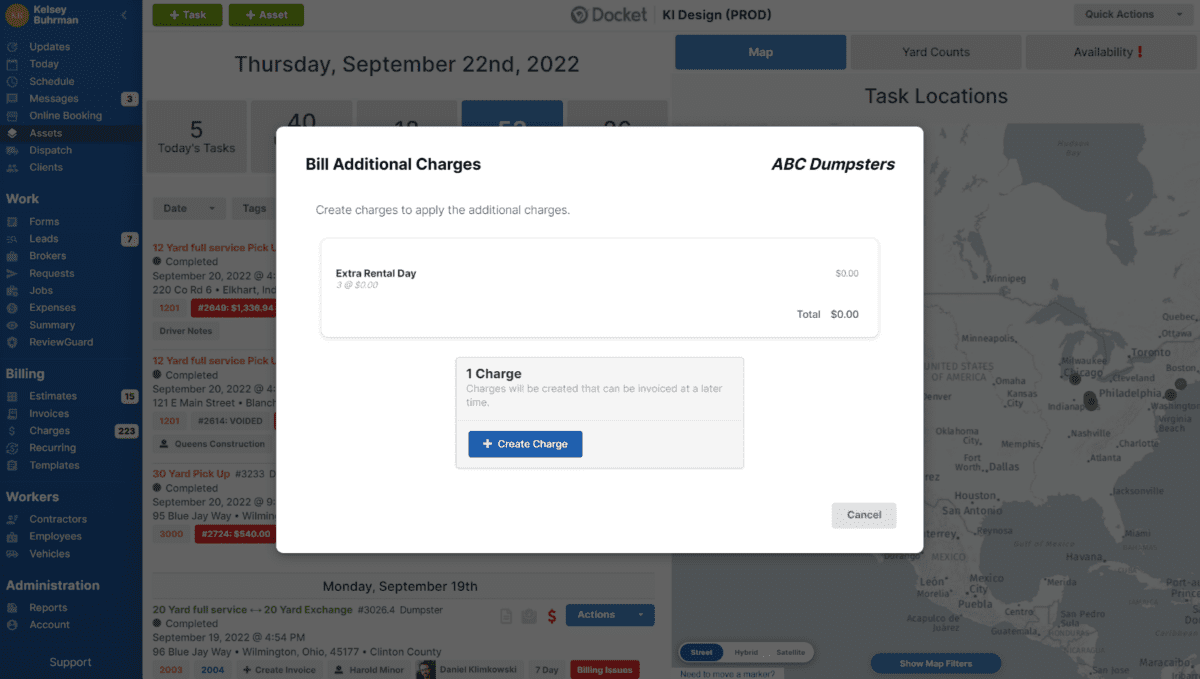
Task: Click the Recurring sidebar icon
Action: [12, 448]
